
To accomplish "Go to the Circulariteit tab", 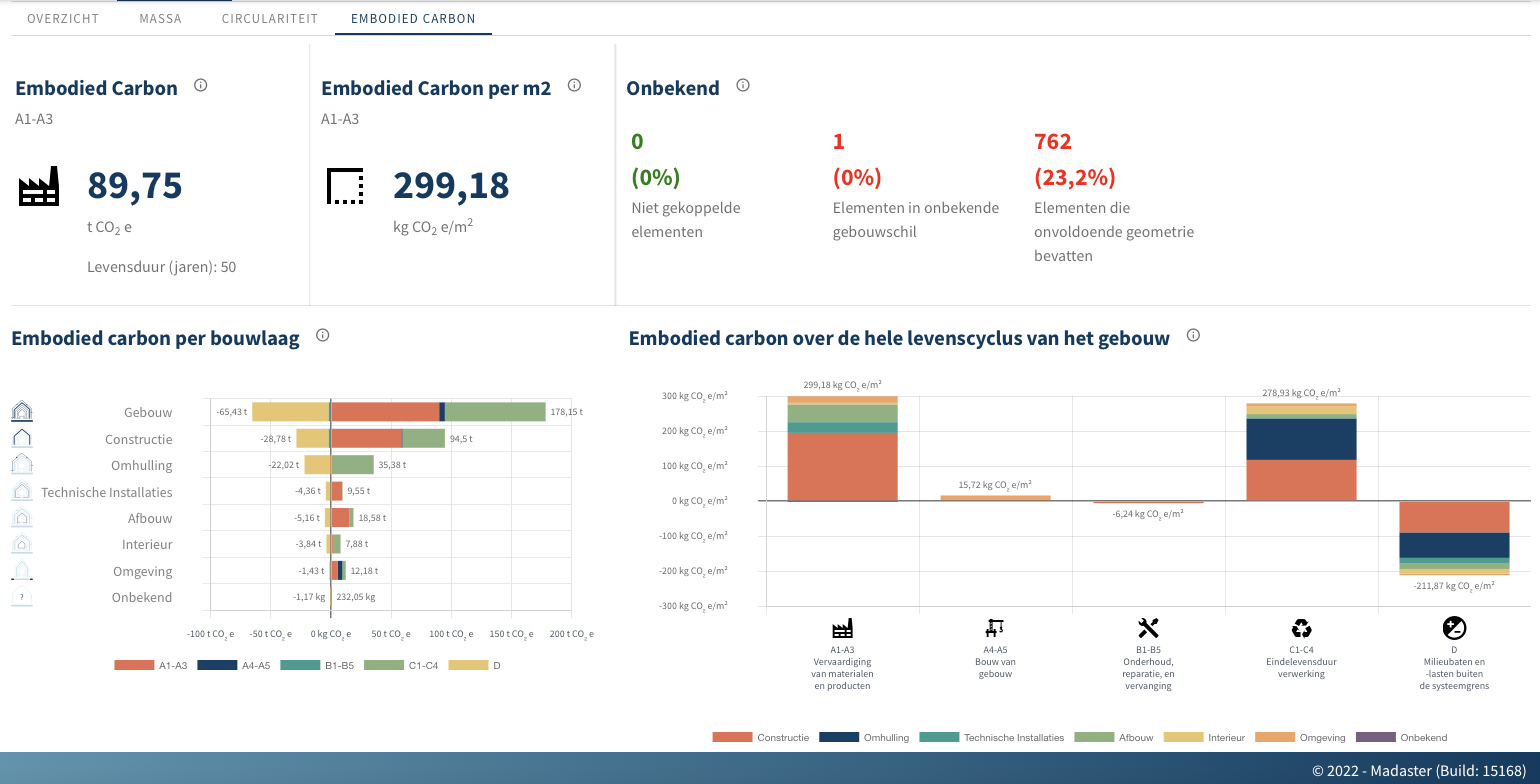I will [270, 18].
